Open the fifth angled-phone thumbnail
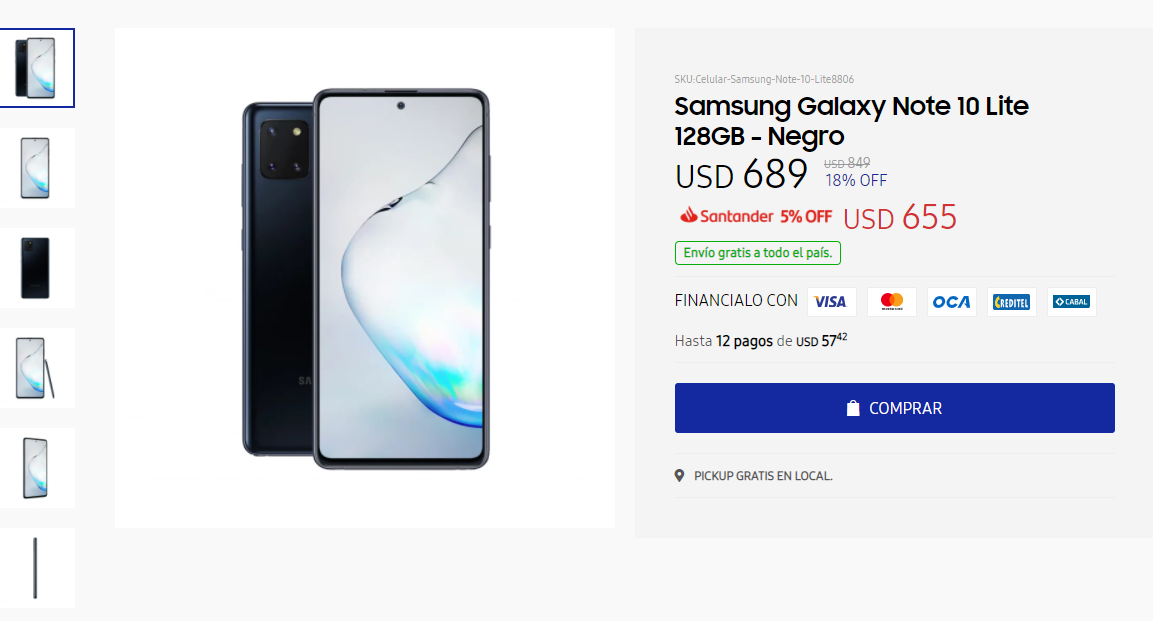Viewport: 1153px width, 621px height. coord(36,468)
